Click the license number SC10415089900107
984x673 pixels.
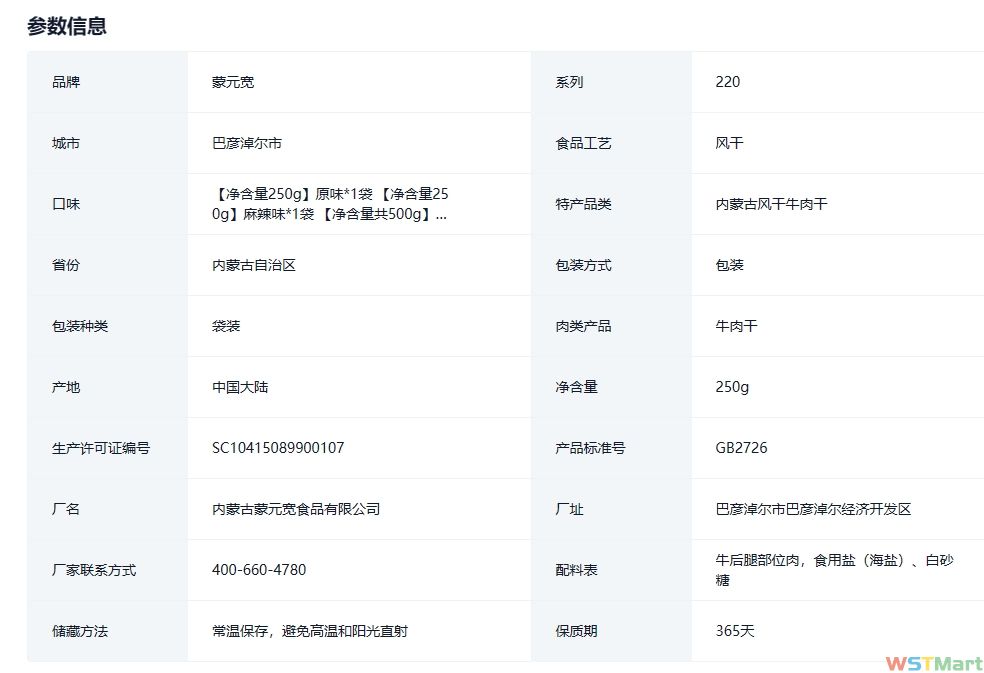pyautogui.click(x=278, y=448)
